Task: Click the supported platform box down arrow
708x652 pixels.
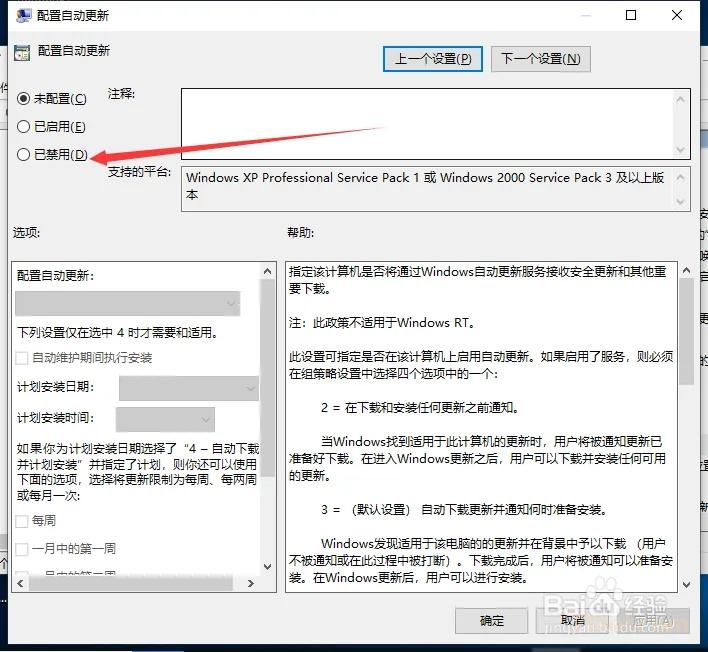Action: pos(680,202)
